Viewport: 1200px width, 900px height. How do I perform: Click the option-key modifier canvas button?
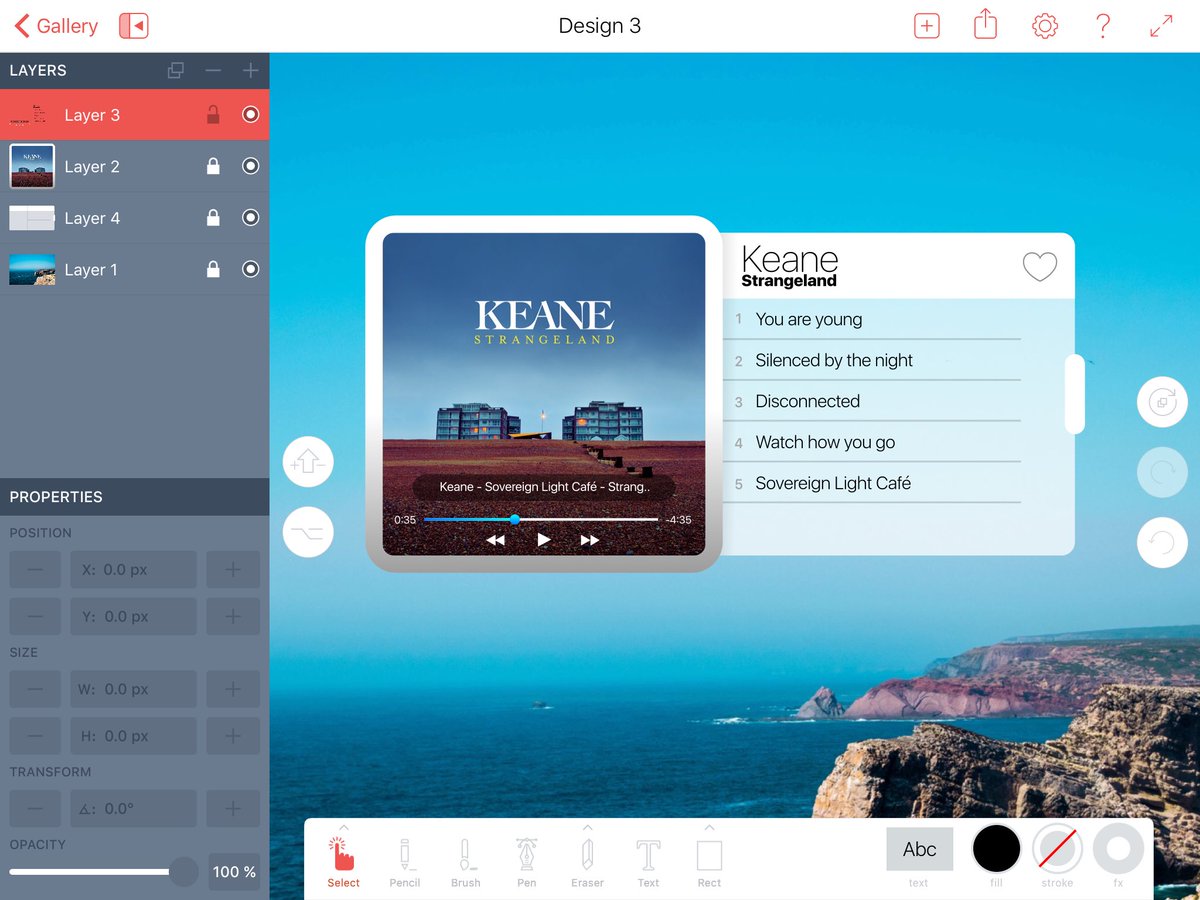click(x=308, y=532)
